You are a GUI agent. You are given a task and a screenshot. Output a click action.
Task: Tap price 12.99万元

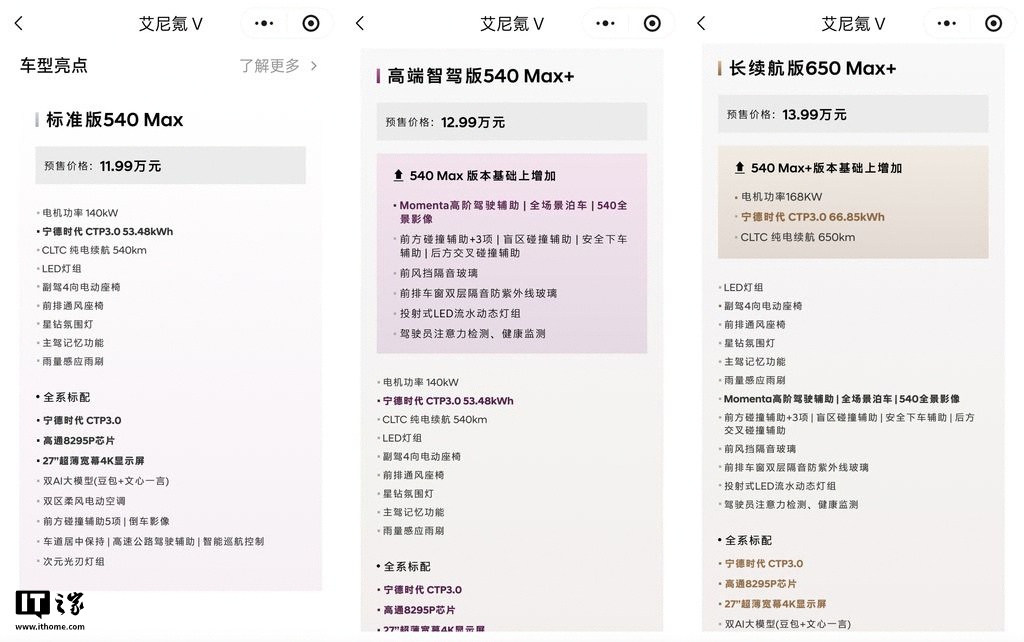(x=473, y=122)
